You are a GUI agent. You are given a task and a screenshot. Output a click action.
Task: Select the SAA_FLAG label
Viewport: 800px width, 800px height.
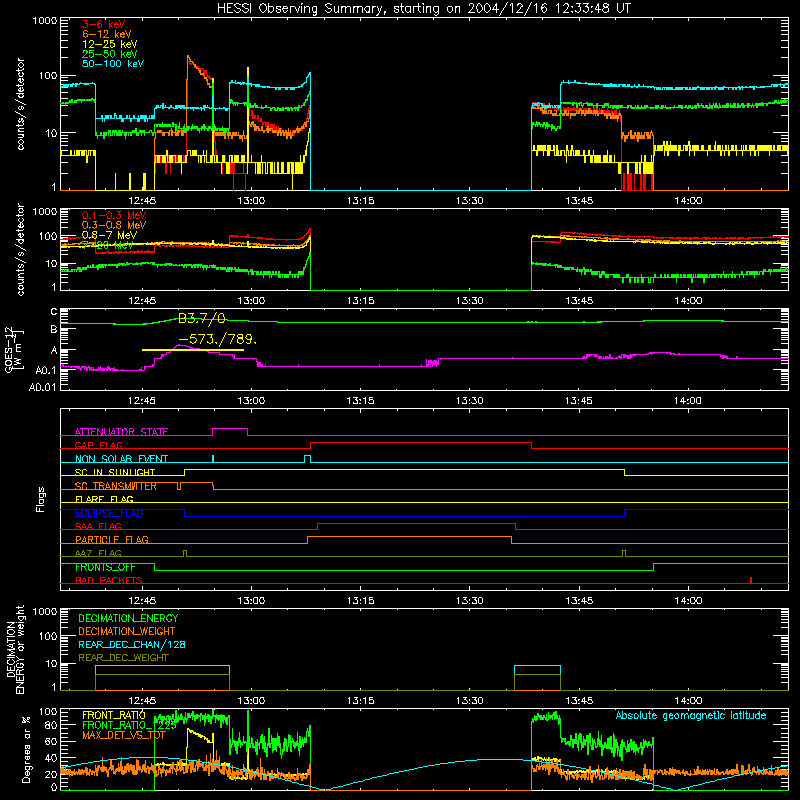point(98,526)
